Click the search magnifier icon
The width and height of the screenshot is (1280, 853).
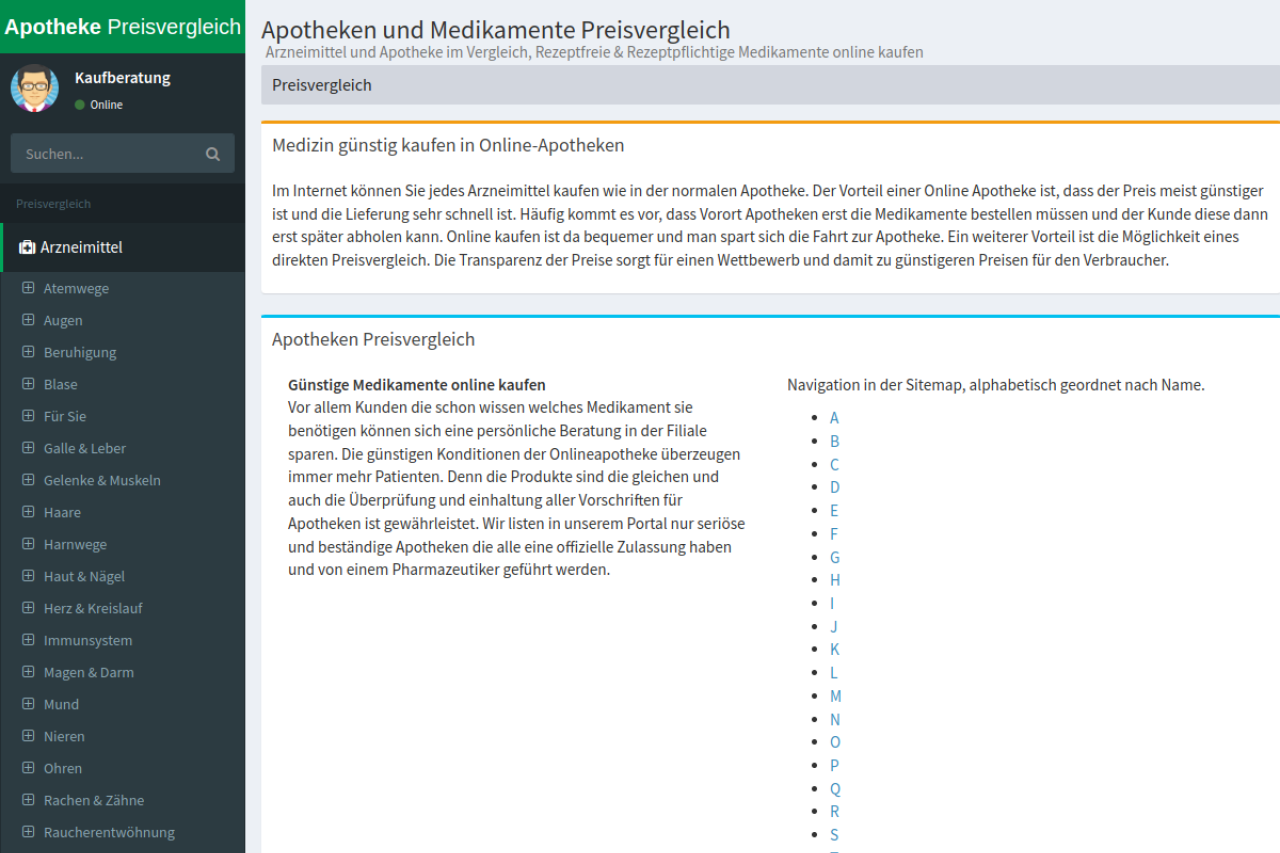point(212,154)
